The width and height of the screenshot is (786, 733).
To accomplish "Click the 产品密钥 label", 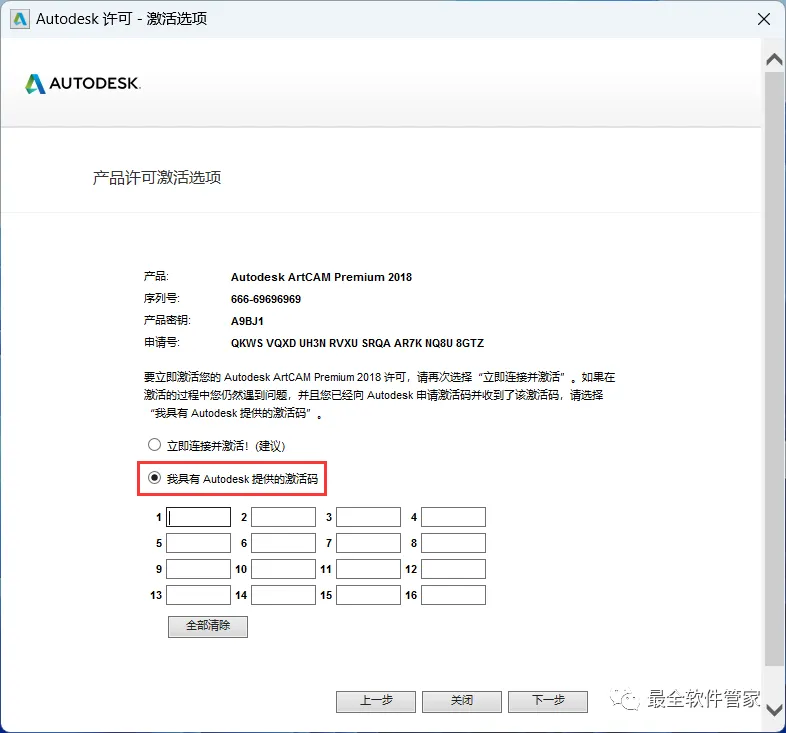I will 167,320.
